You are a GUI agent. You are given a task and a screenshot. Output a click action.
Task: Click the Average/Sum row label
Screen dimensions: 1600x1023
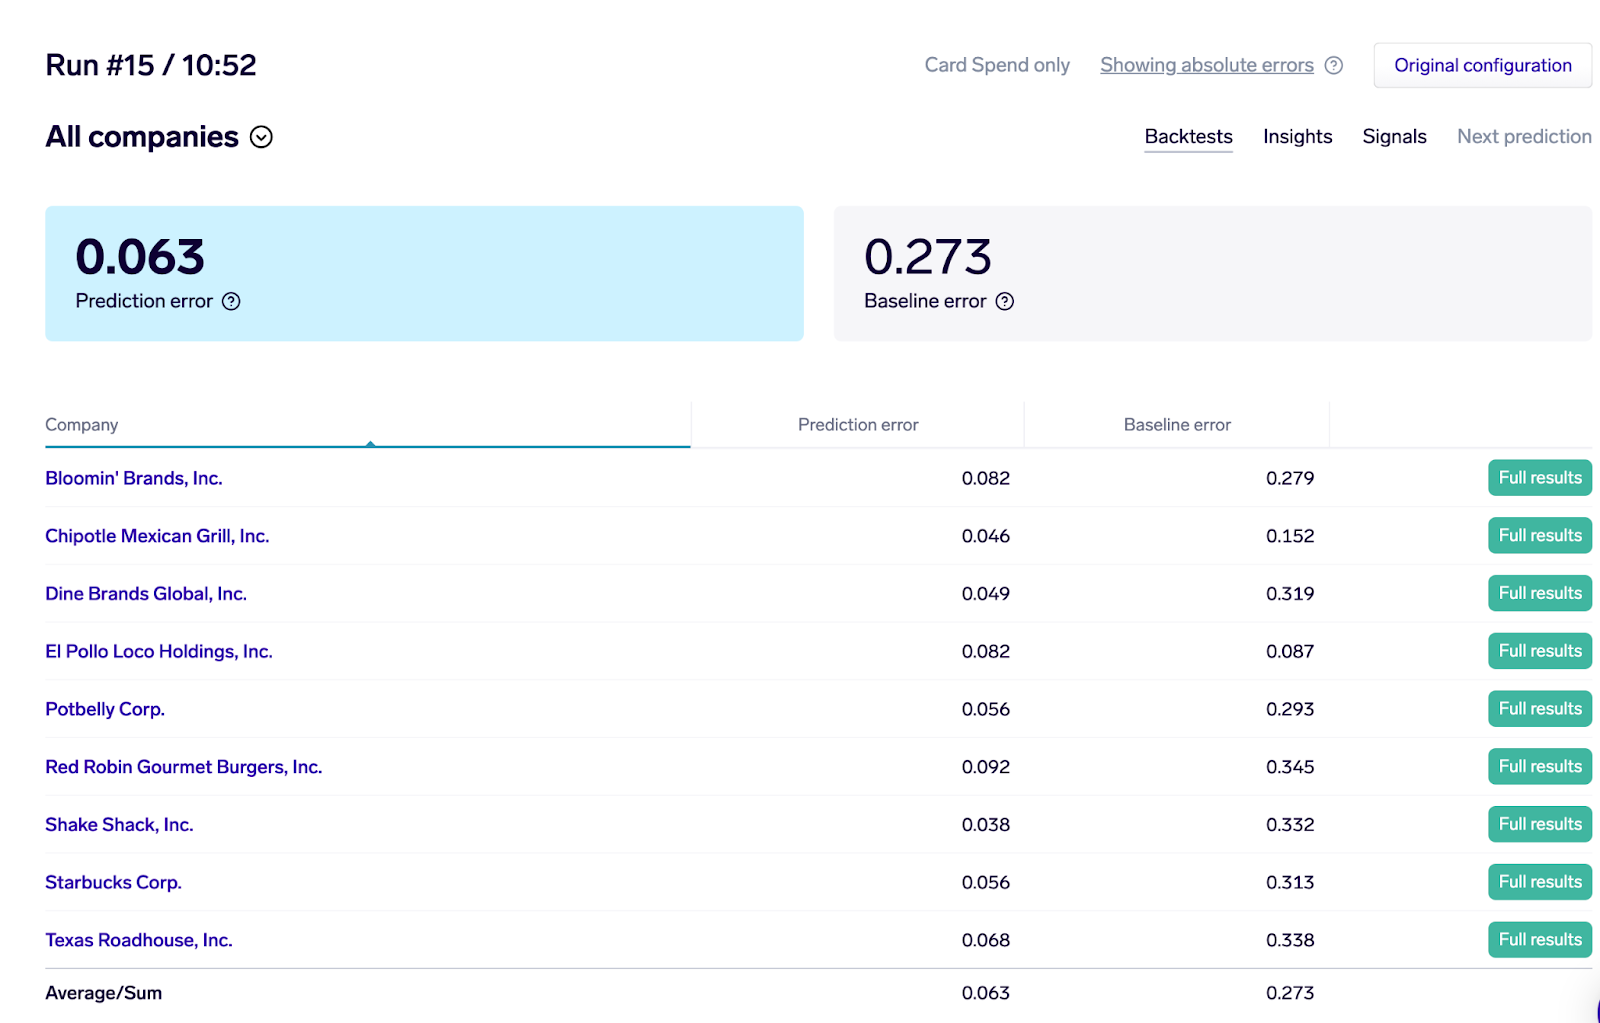point(104,993)
